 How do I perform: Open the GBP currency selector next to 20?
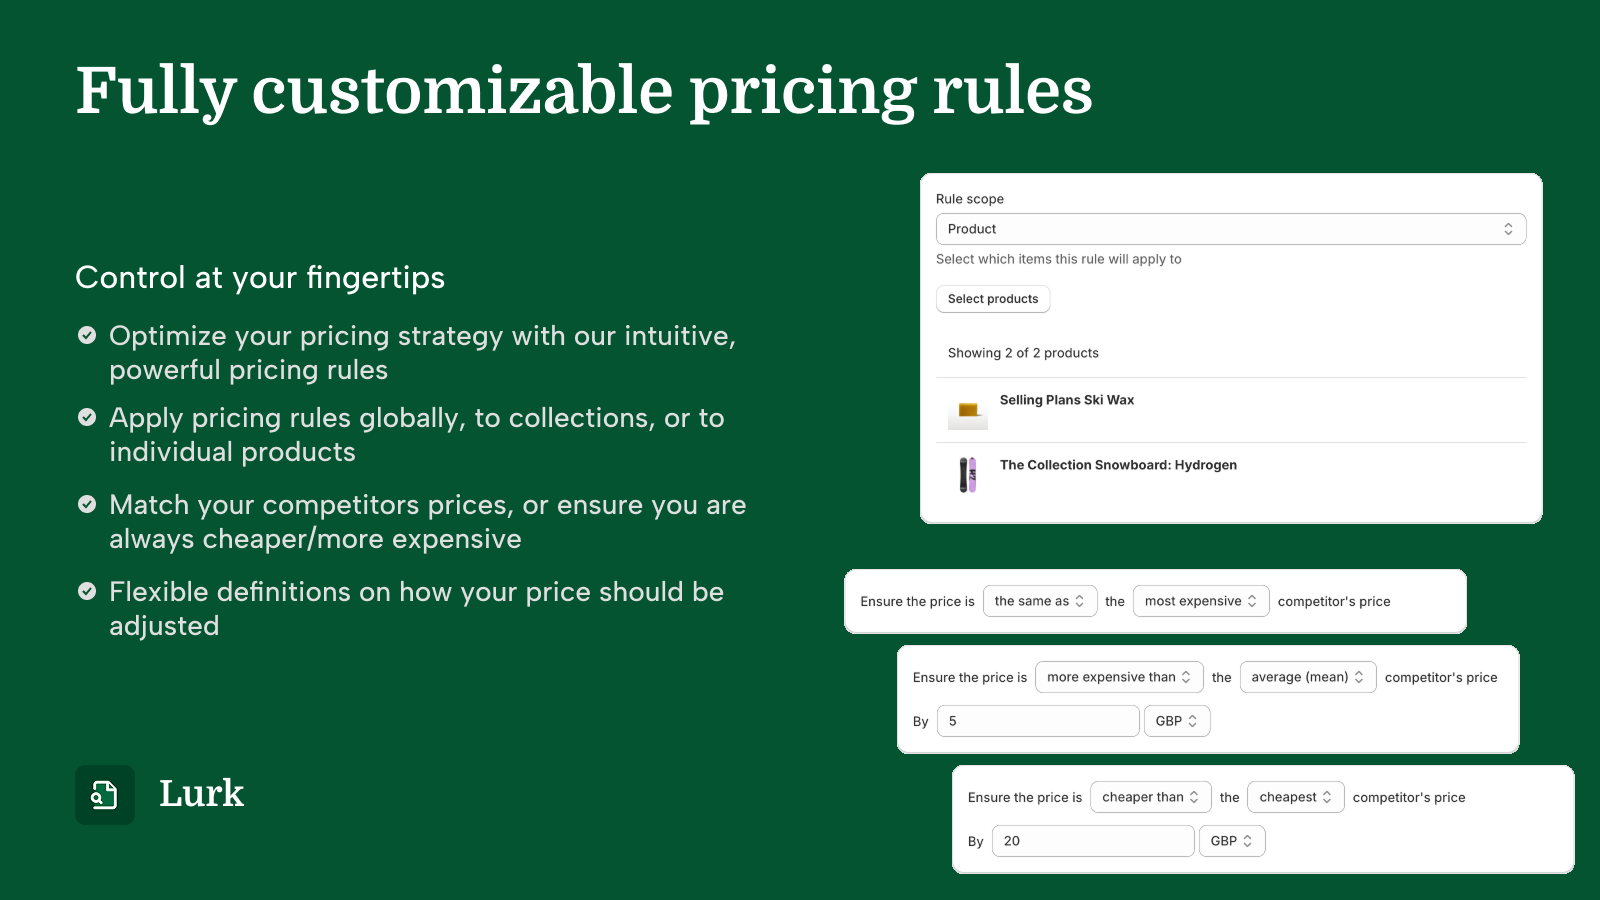1232,841
